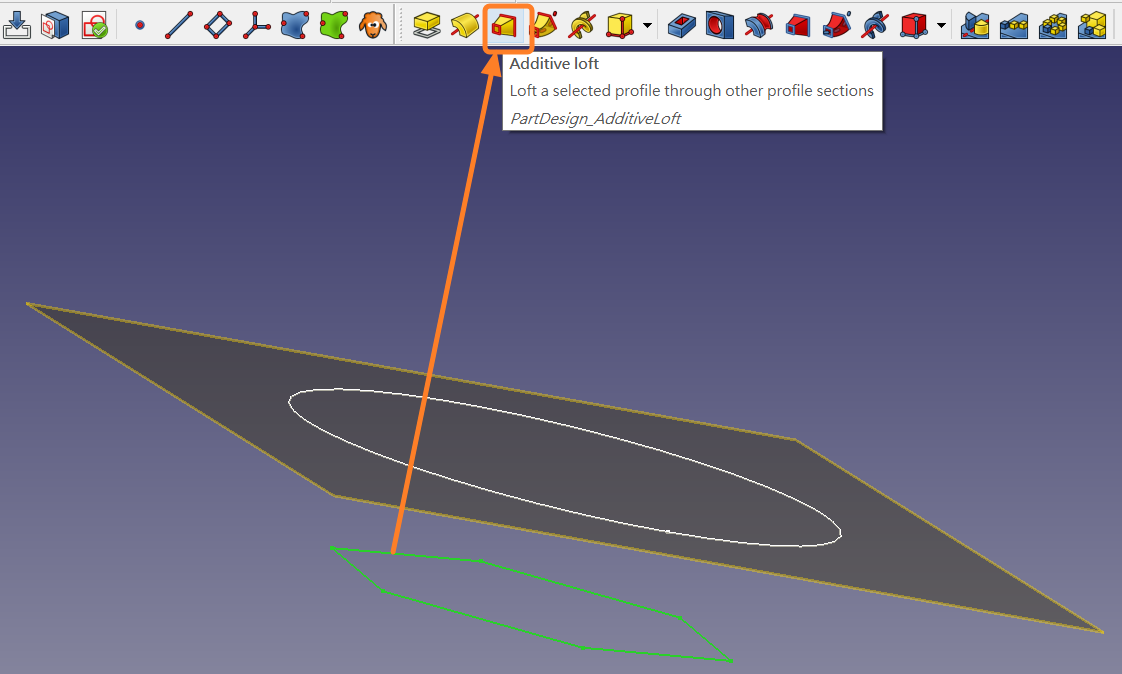Select the Pocket tool
This screenshot has height=674, width=1122.
coord(681,26)
